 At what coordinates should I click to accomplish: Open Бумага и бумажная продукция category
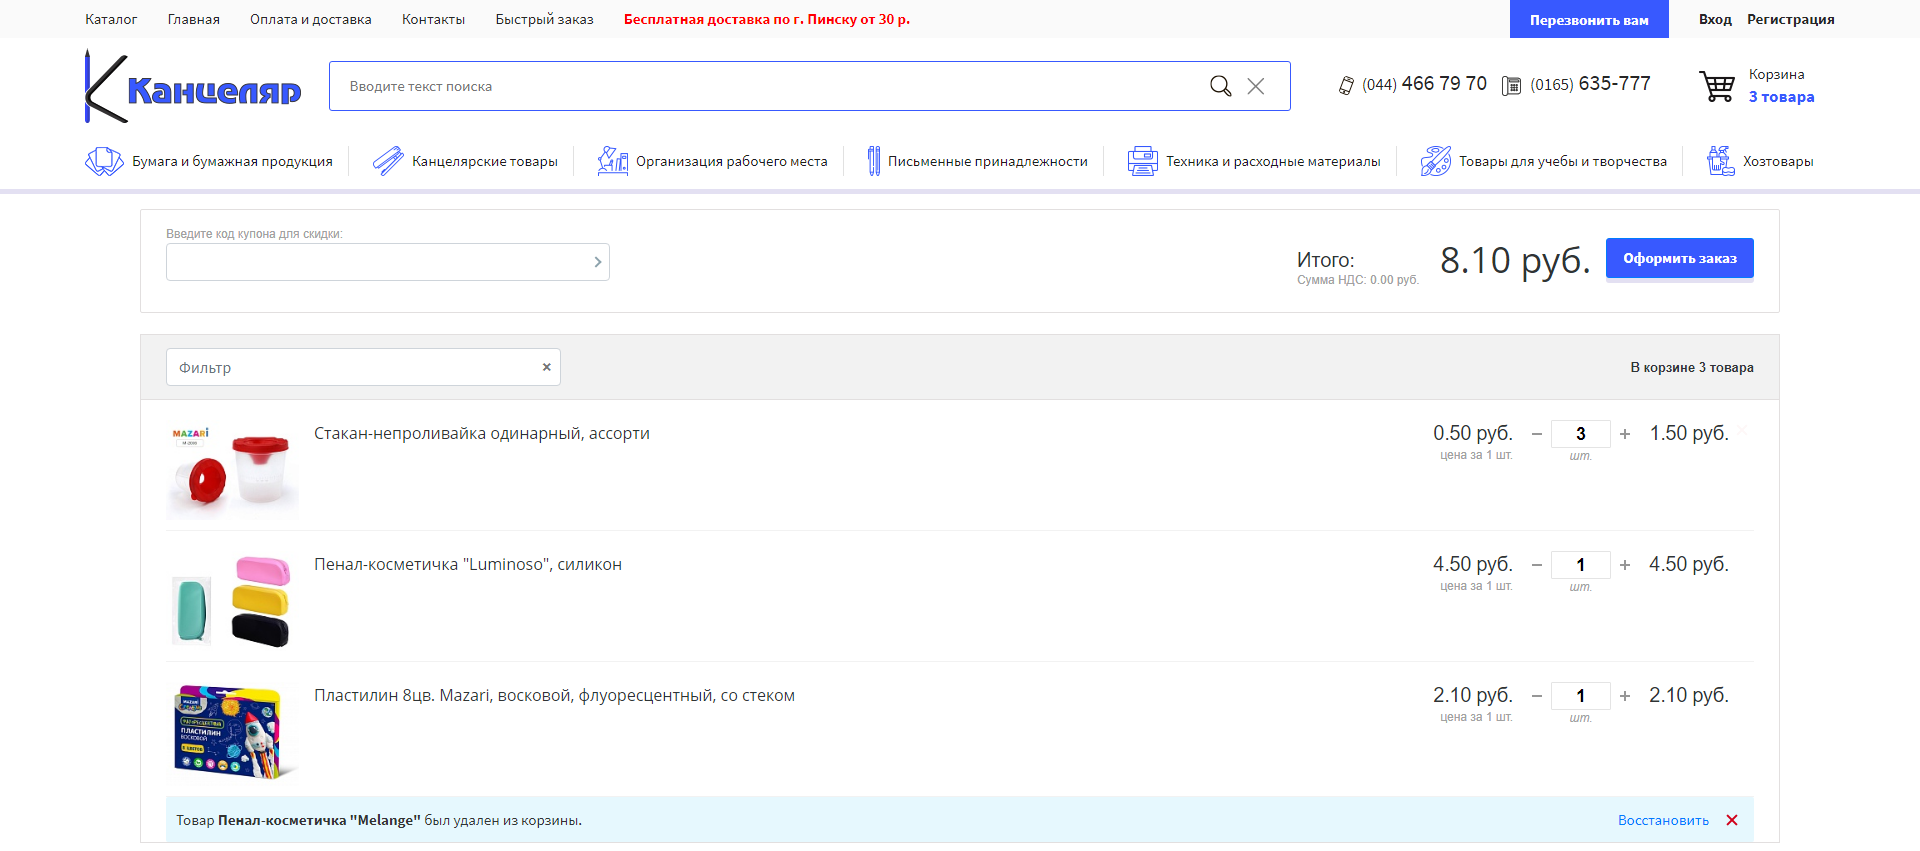point(210,161)
